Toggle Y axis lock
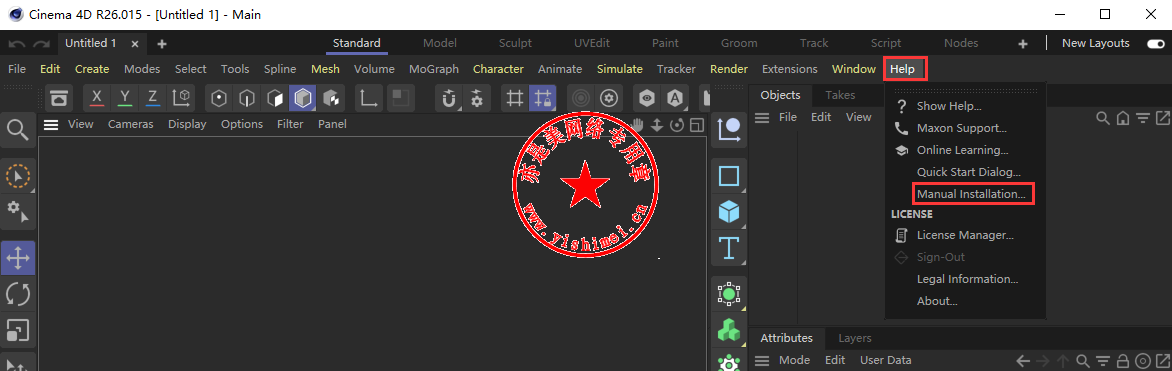This screenshot has width=1172, height=371. 125,98
